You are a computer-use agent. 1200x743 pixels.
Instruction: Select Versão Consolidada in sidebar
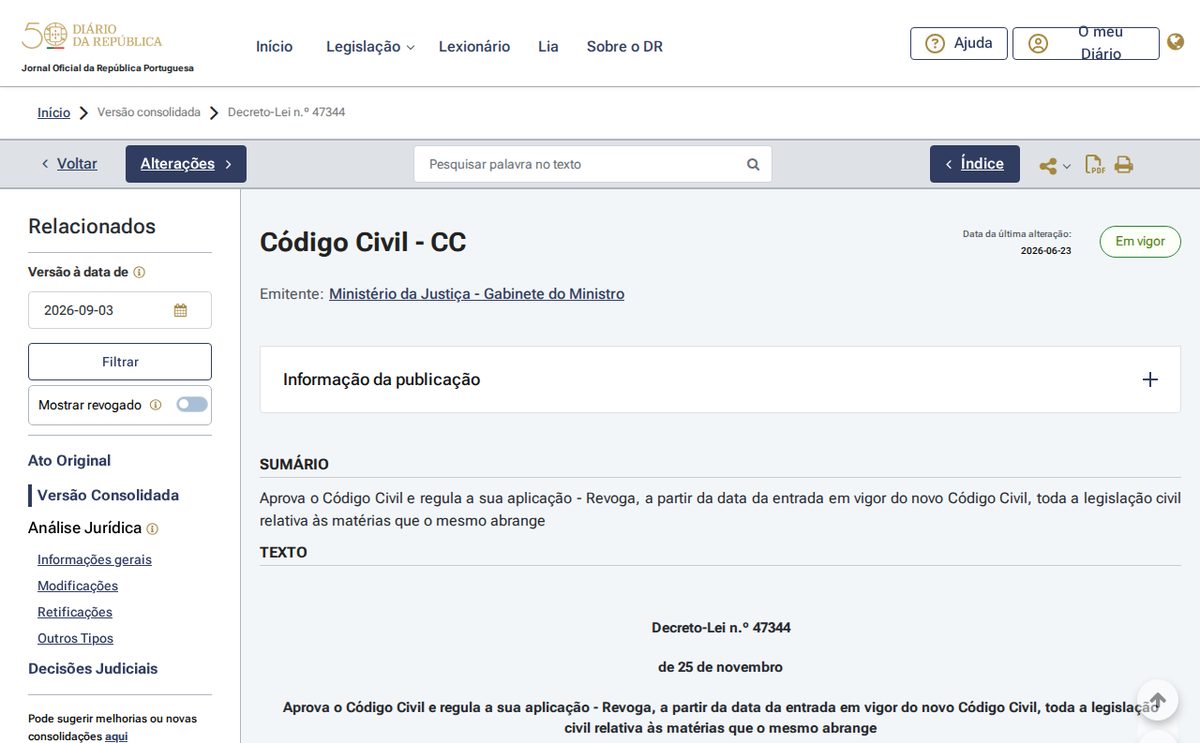(x=108, y=495)
